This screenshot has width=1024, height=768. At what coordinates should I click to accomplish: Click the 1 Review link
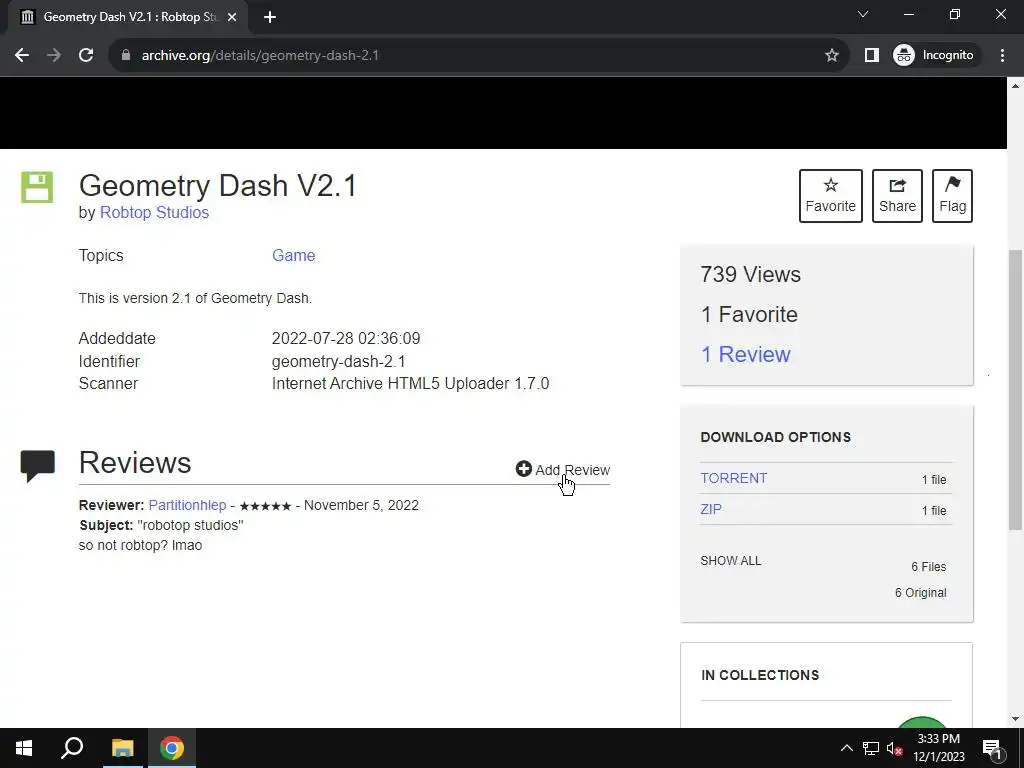click(x=745, y=355)
